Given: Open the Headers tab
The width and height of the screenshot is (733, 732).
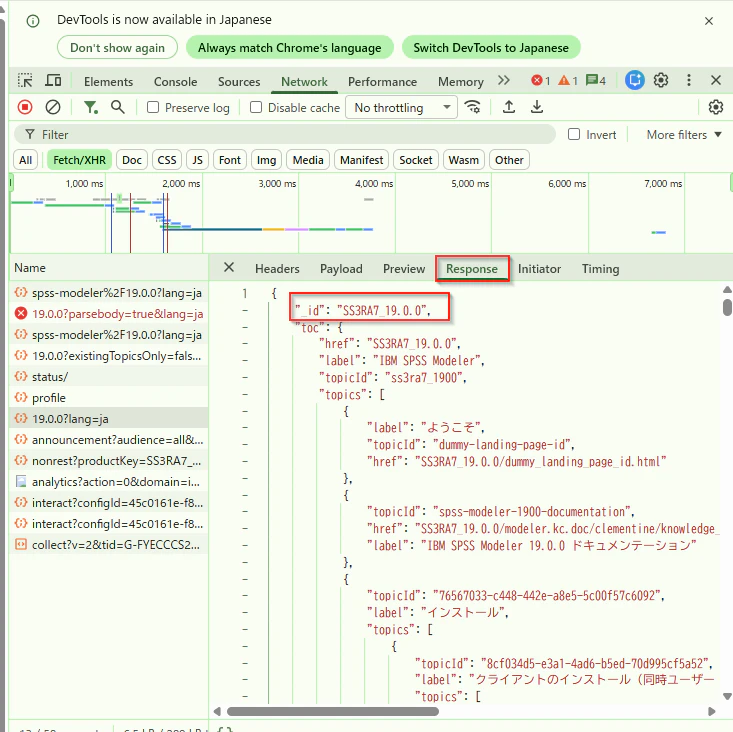Looking at the screenshot, I should point(277,269).
